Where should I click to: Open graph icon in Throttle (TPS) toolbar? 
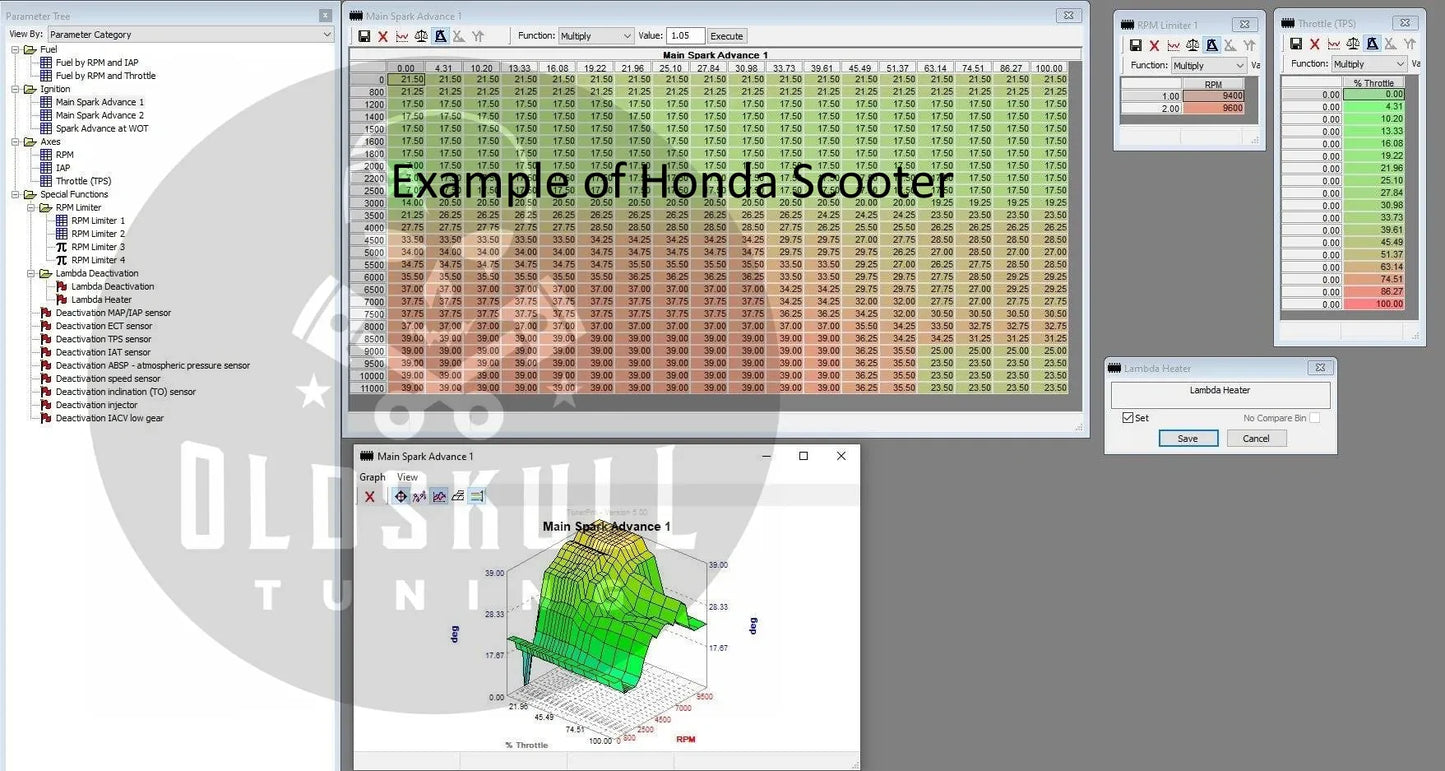pos(1333,44)
